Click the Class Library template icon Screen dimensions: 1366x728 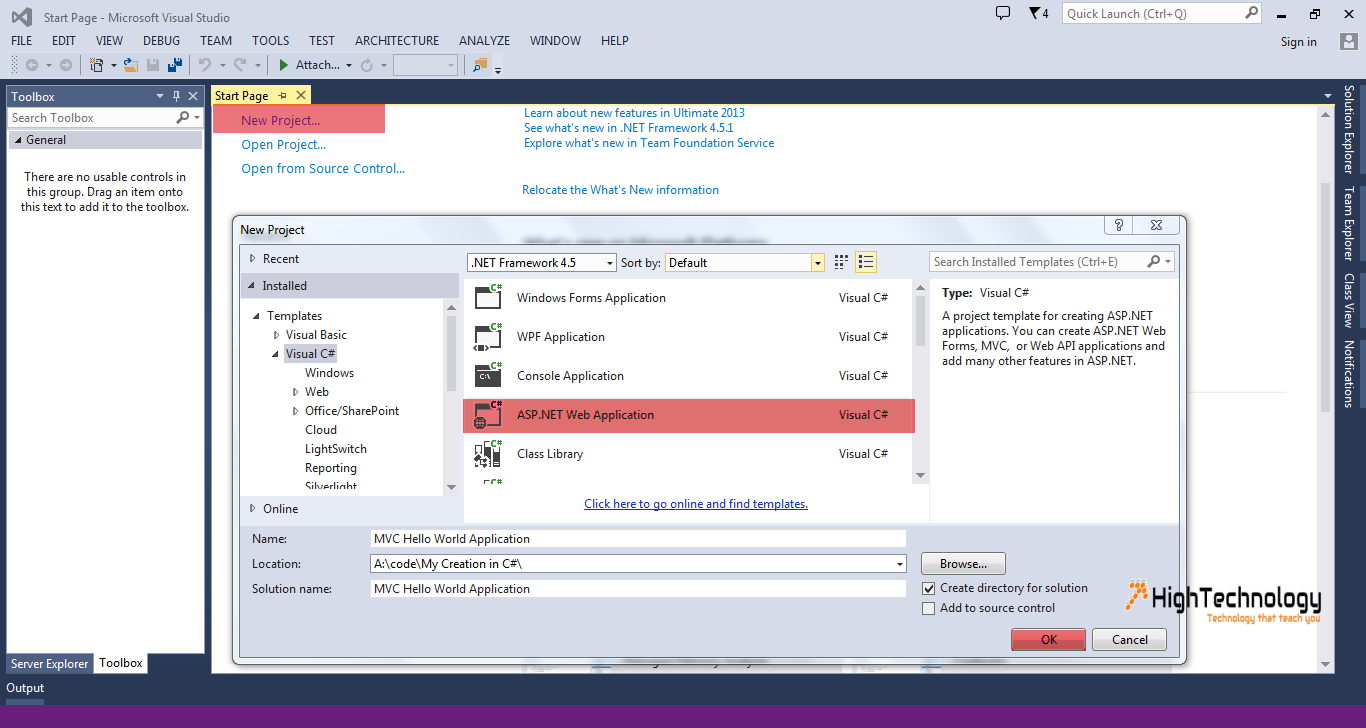[489, 453]
